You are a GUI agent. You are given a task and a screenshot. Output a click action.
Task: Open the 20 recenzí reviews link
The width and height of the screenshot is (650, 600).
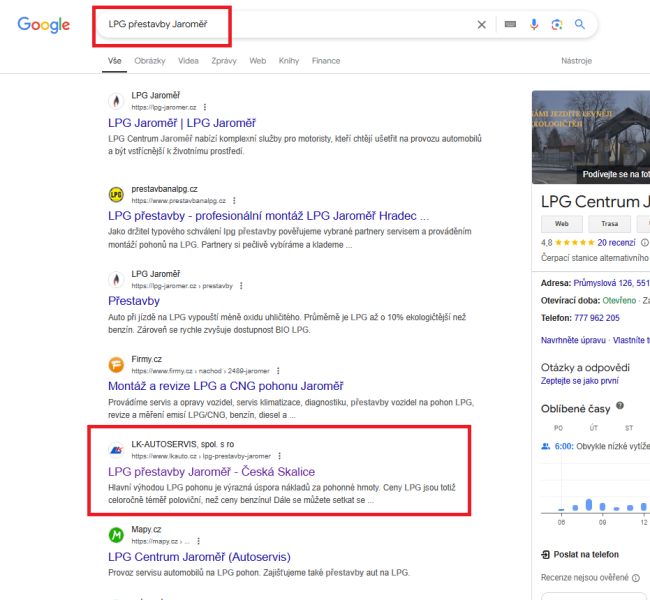616,243
